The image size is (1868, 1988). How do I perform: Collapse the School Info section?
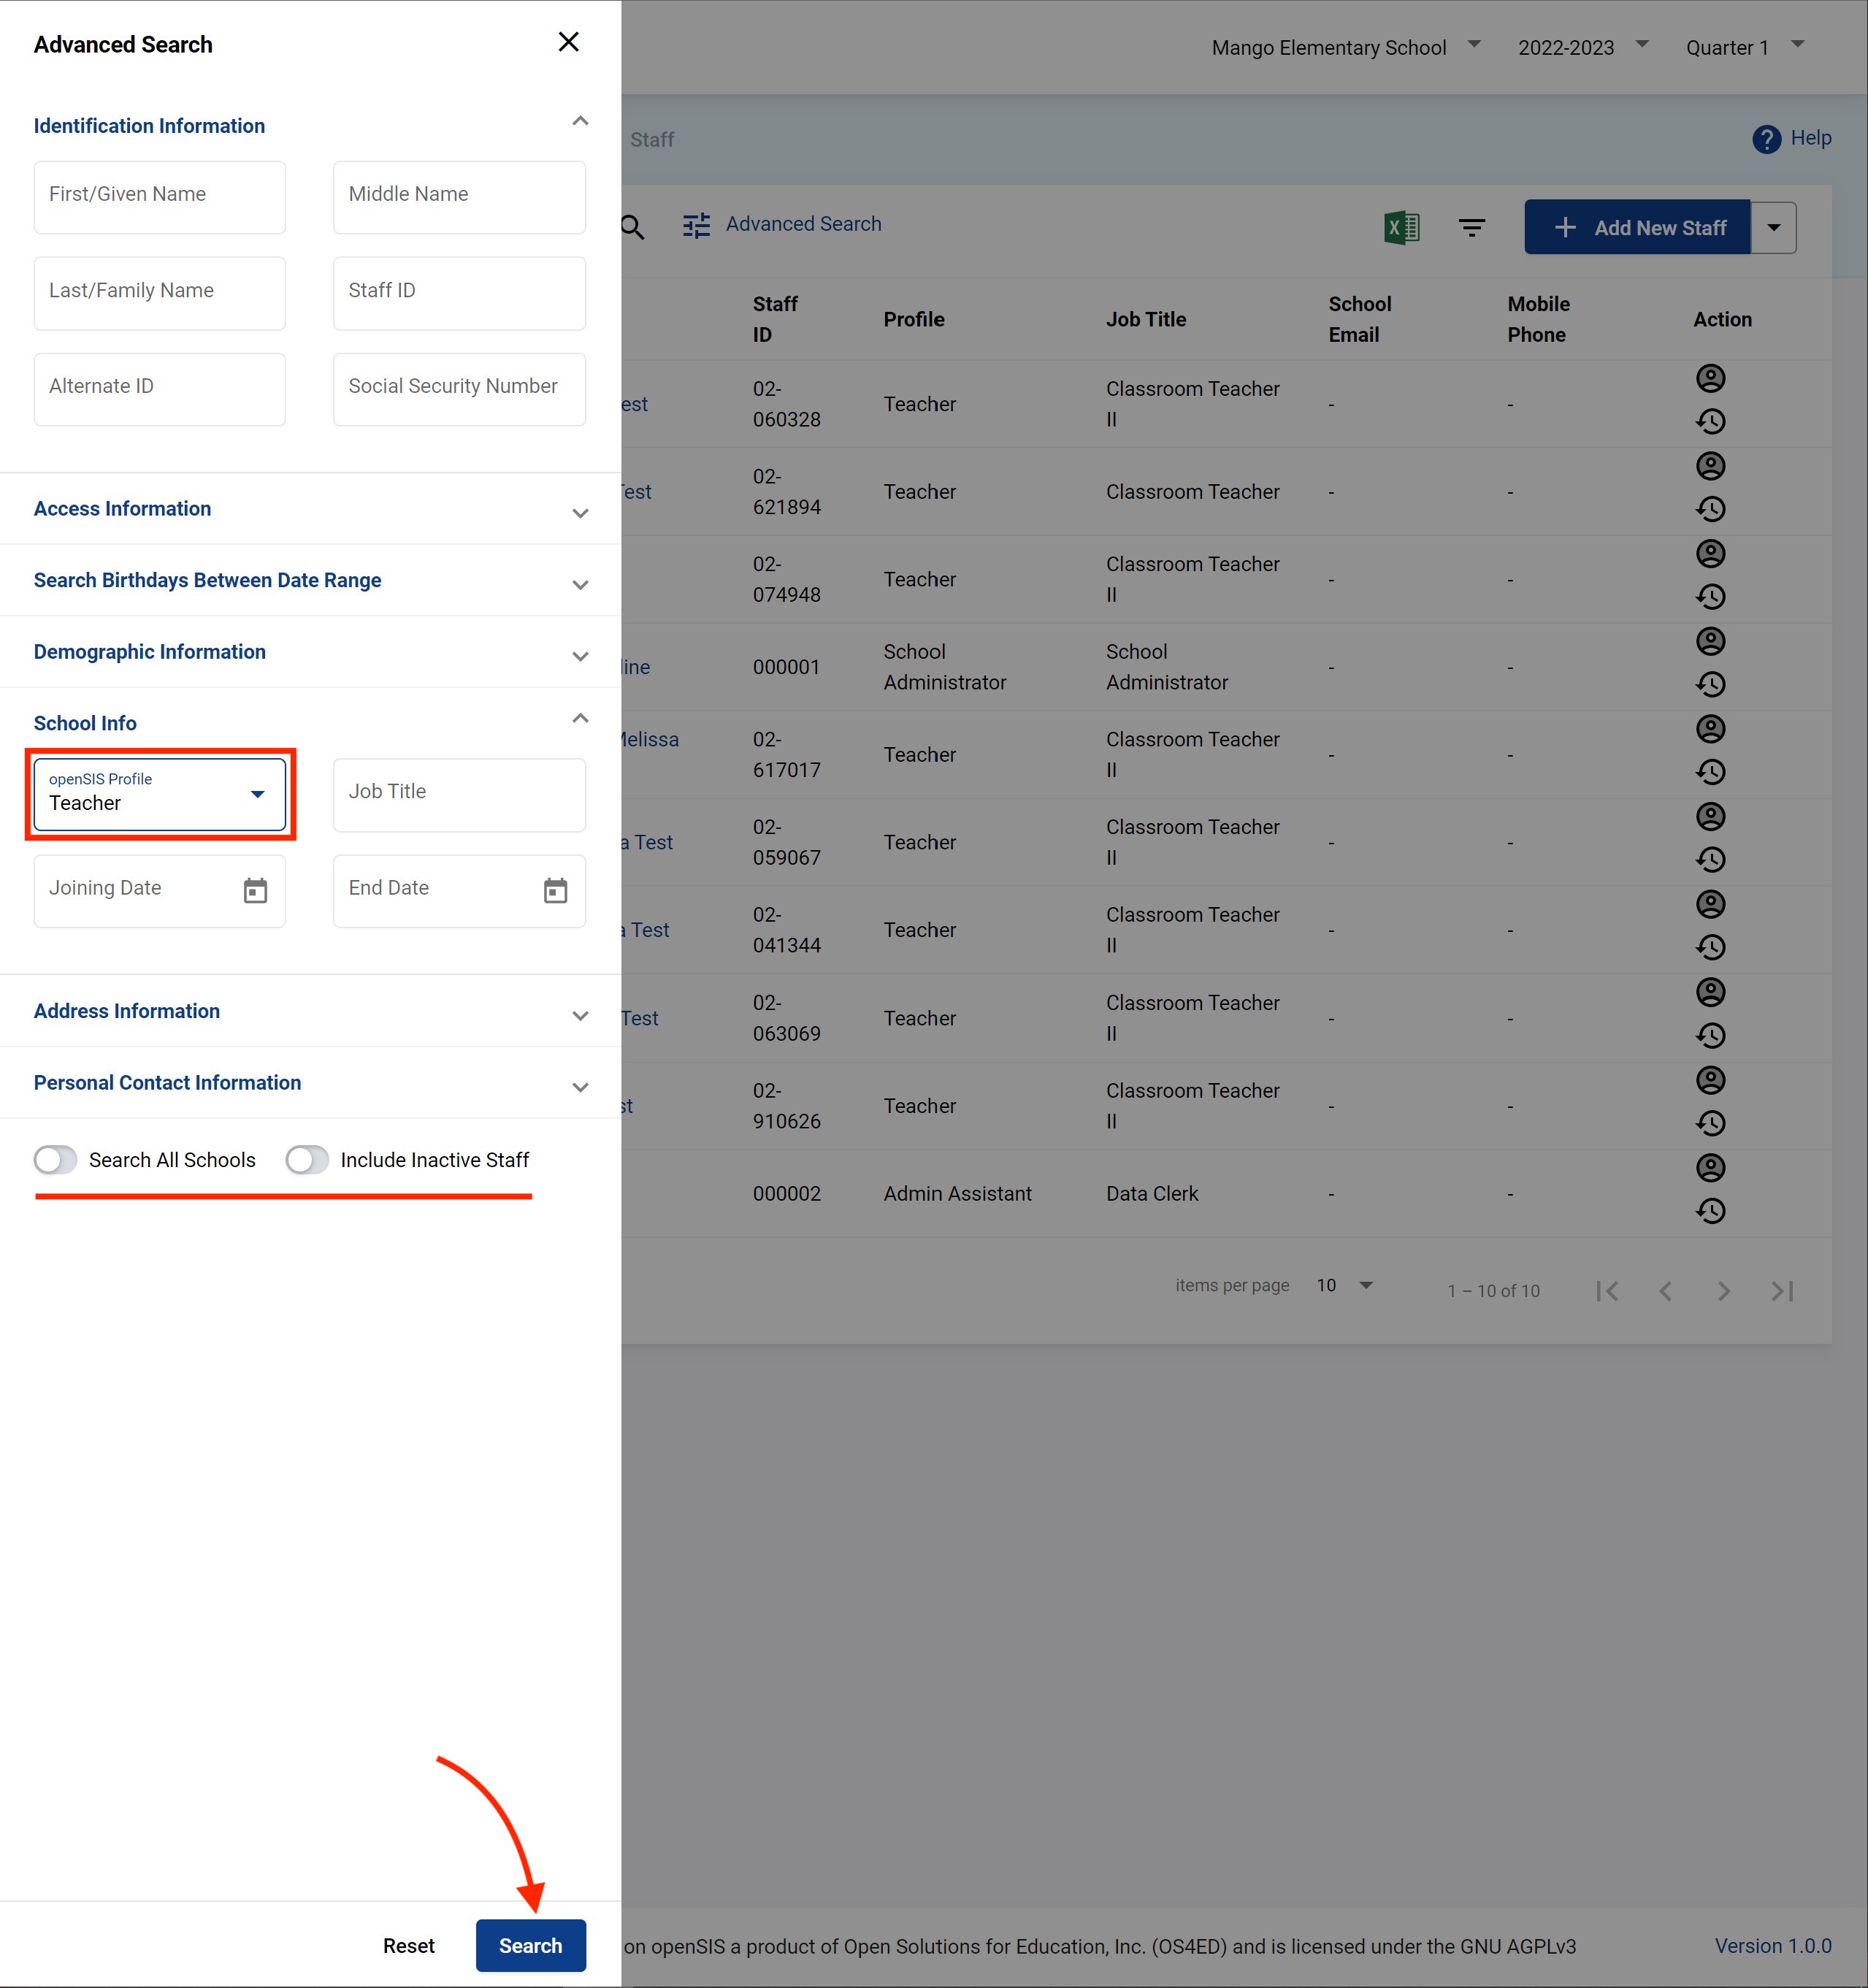[579, 719]
